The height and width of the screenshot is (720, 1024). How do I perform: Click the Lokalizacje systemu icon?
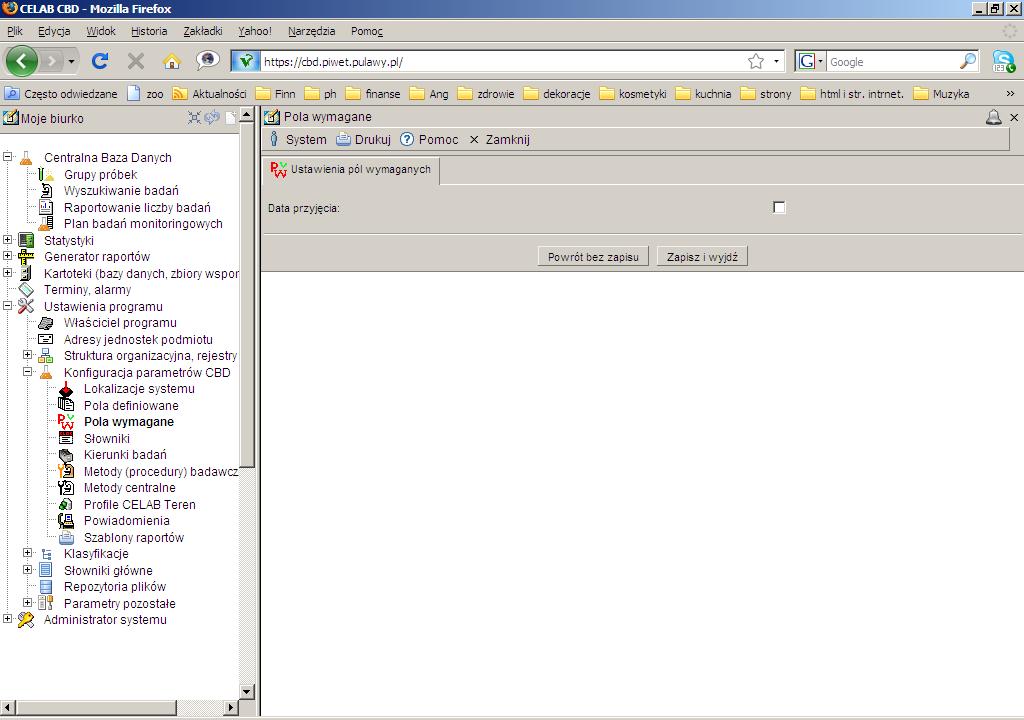pos(66,389)
